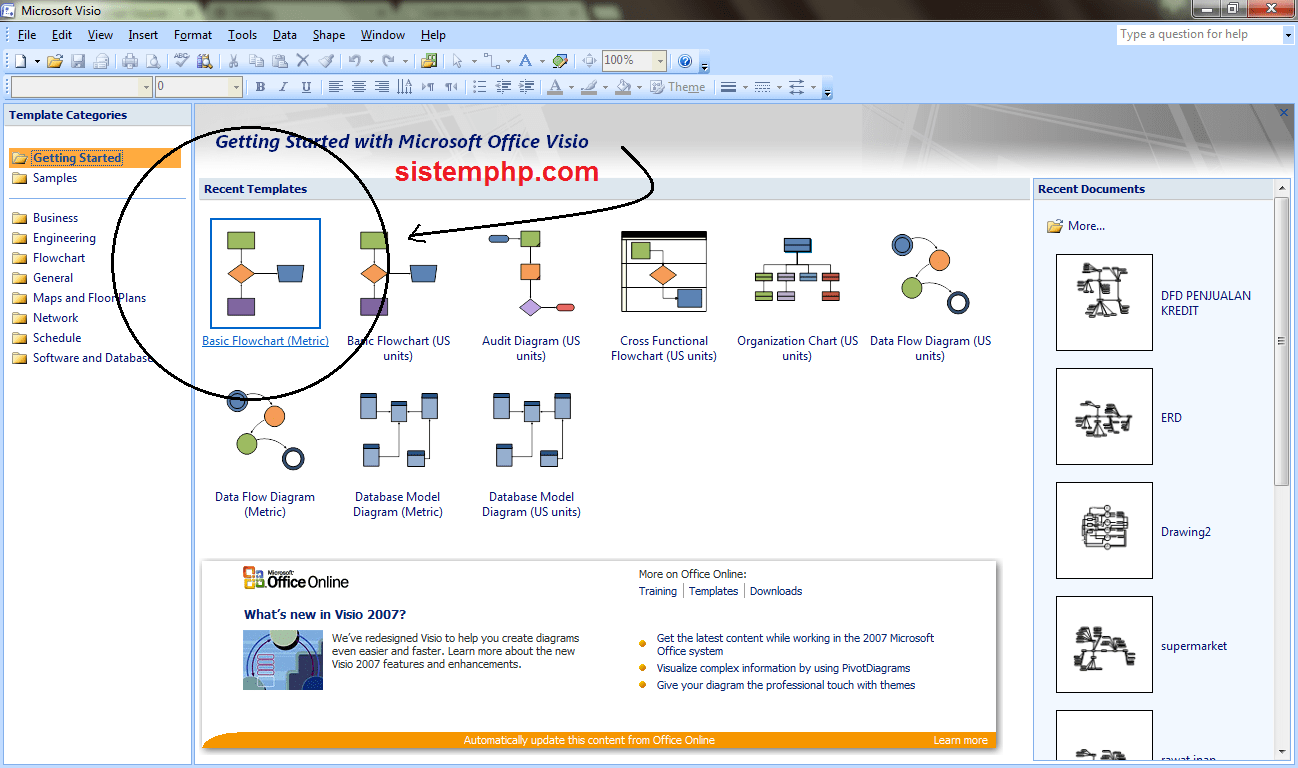Image resolution: width=1298 pixels, height=768 pixels.
Task: Open the font name dropdown
Action: point(145,87)
